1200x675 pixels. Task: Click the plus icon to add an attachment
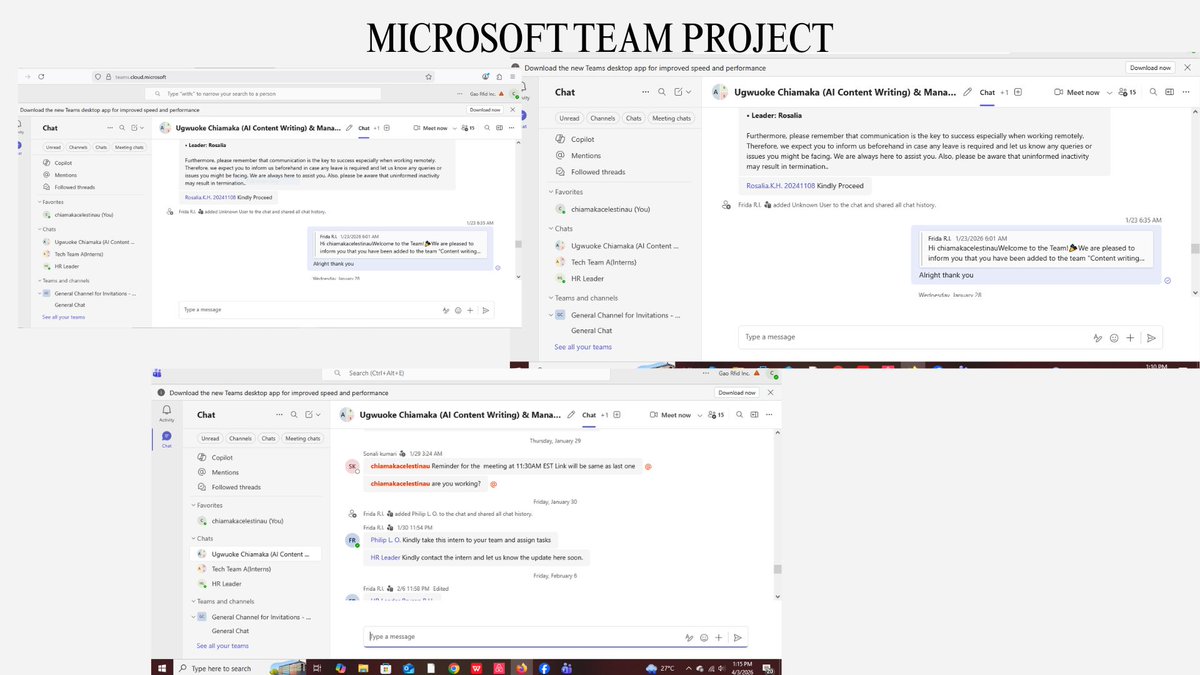(x=718, y=637)
